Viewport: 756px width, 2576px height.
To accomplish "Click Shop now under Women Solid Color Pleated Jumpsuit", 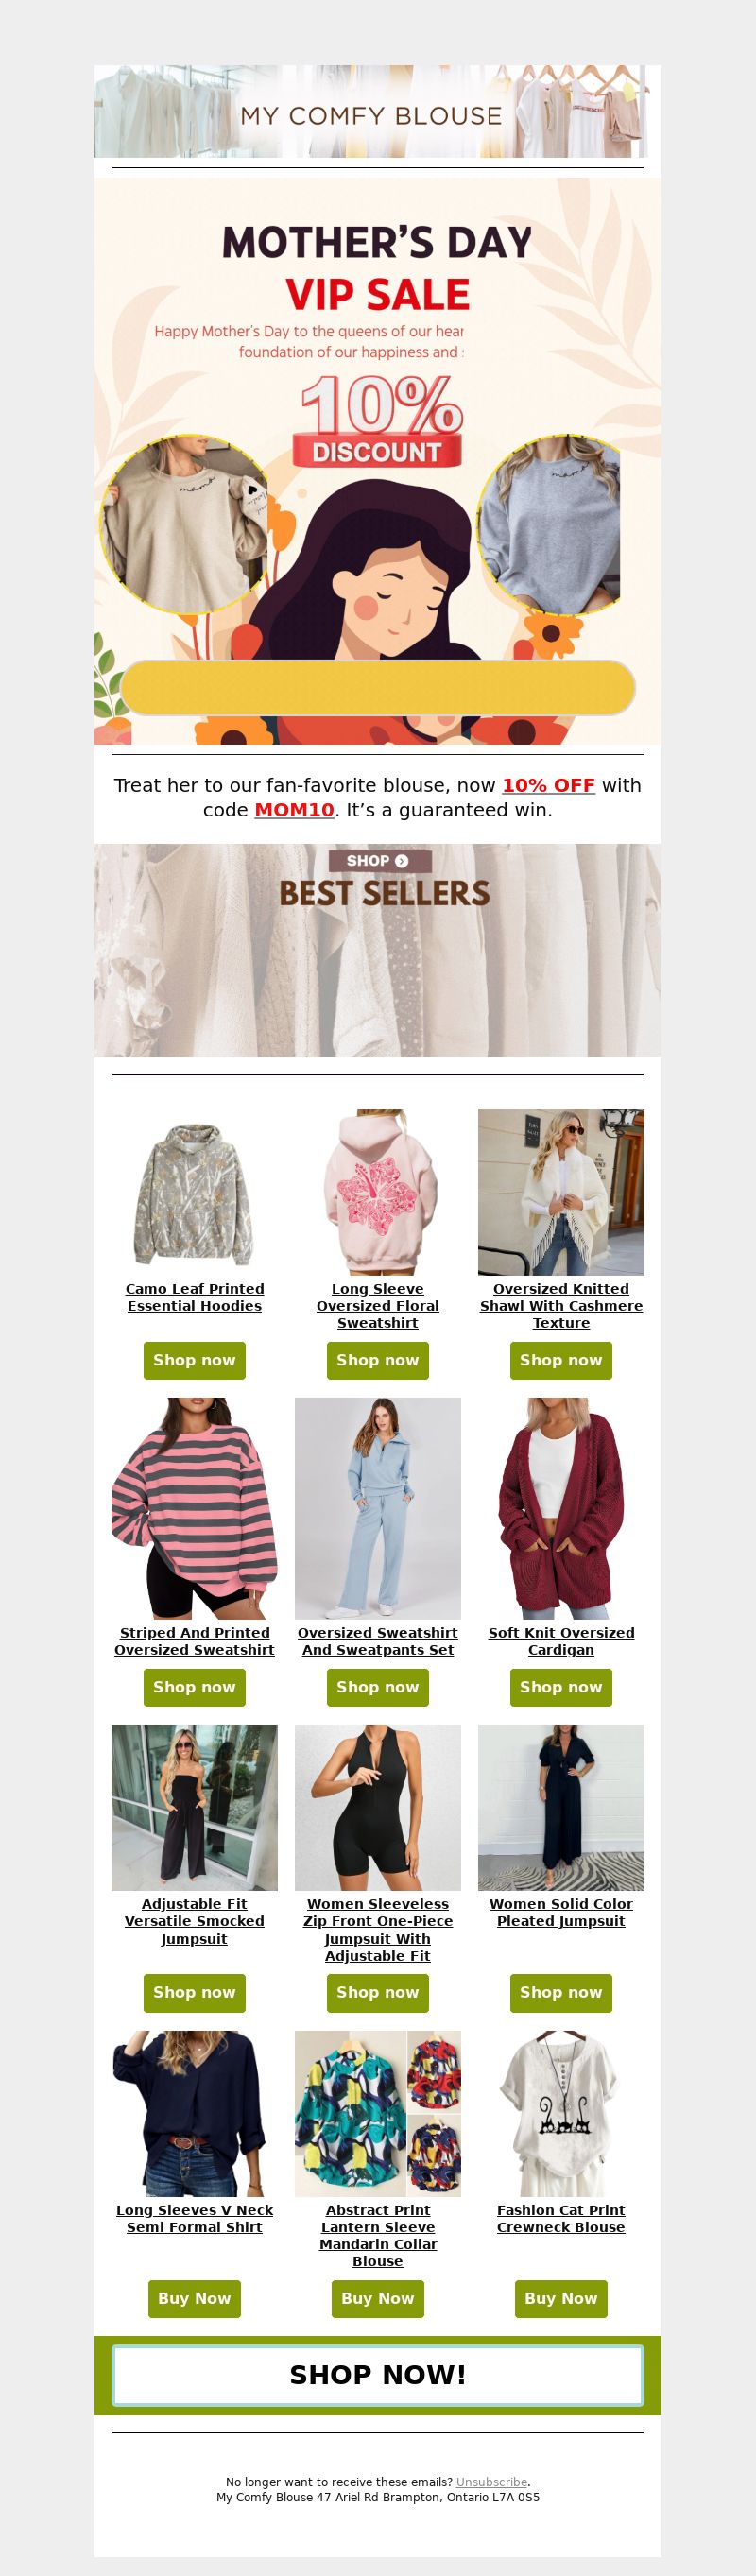I will tap(561, 1992).
